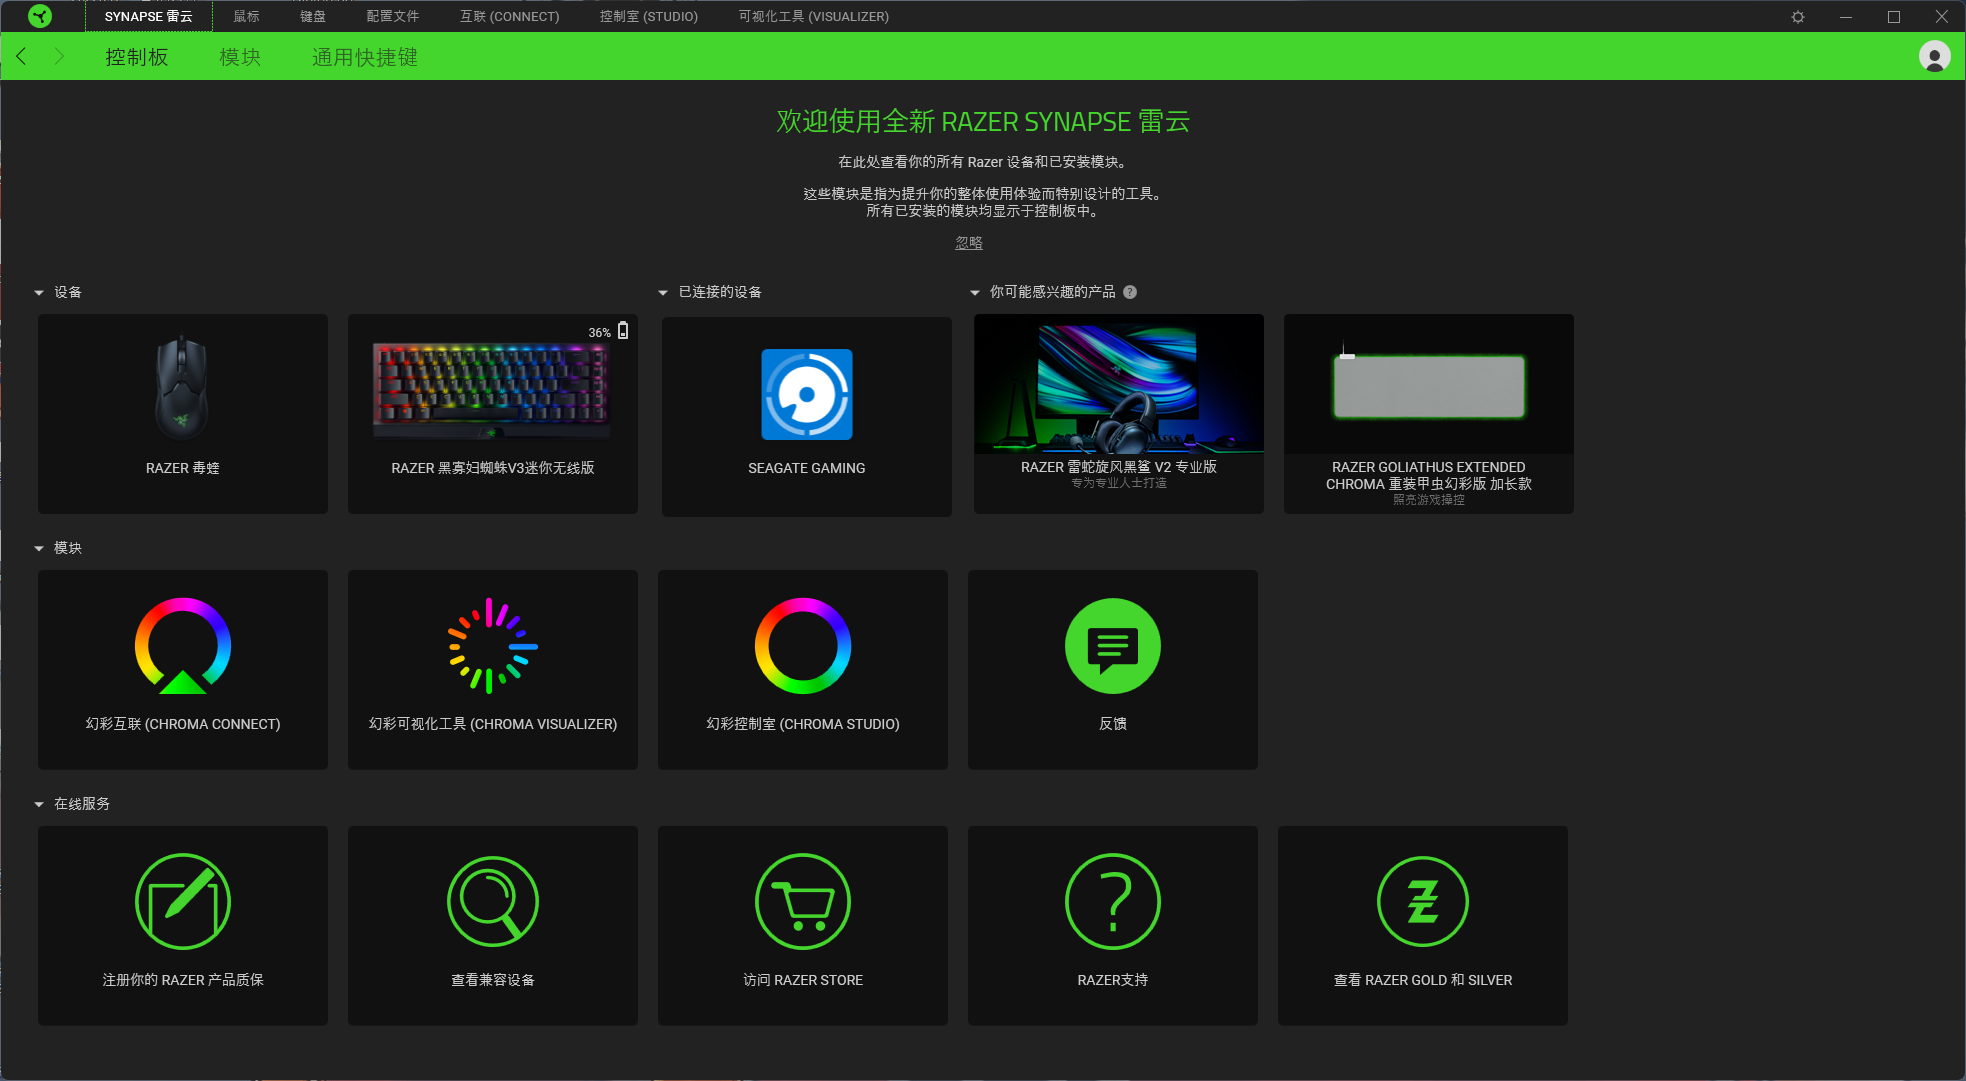Select the 通用快捷键 sub-tab
1966x1081 pixels.
coord(365,57)
